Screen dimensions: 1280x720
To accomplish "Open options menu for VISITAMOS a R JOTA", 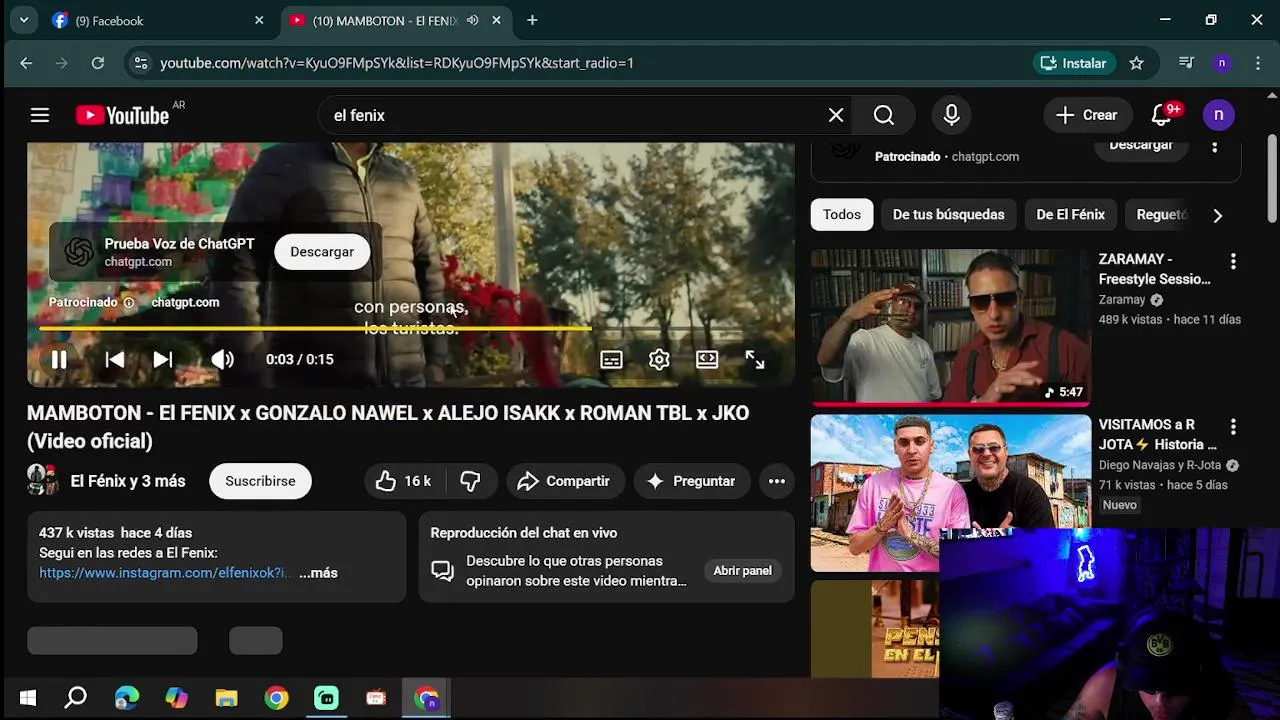I will (1233, 427).
